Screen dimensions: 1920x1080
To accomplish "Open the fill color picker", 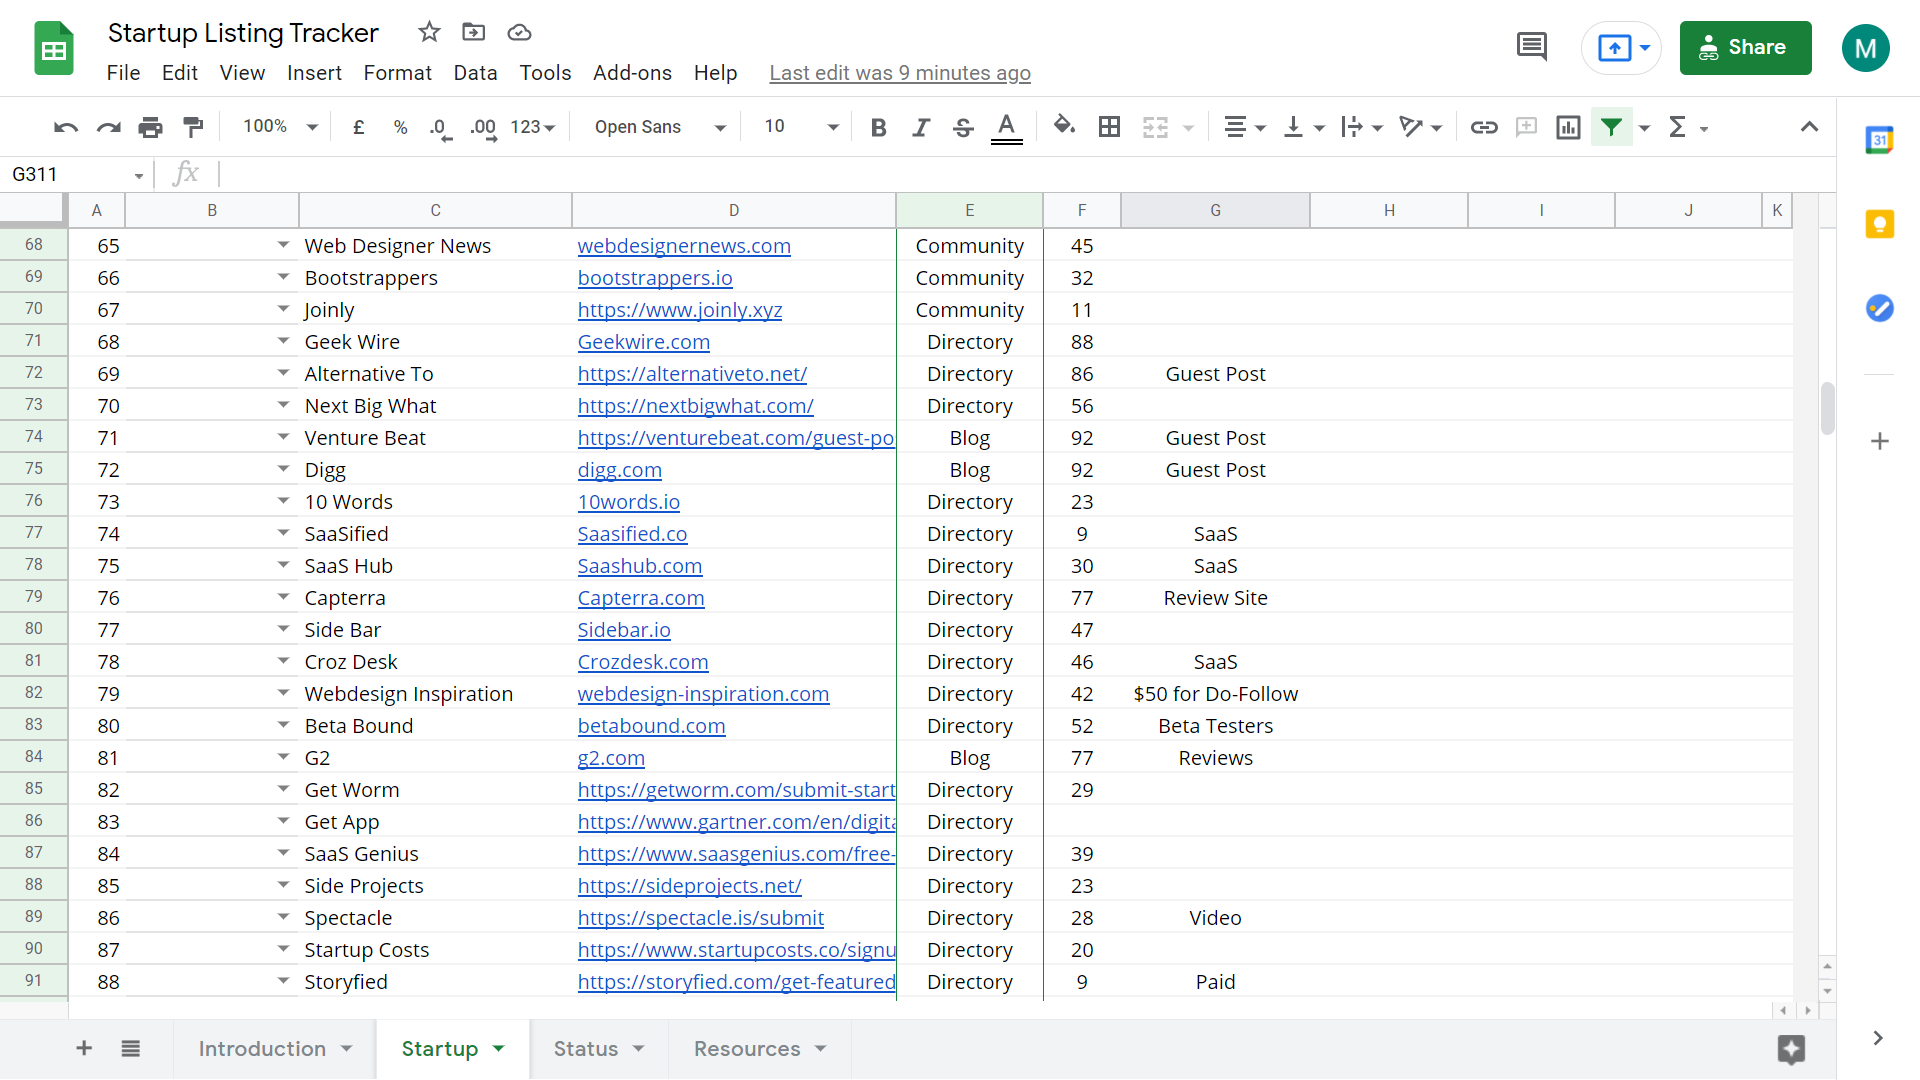I will 1064,127.
